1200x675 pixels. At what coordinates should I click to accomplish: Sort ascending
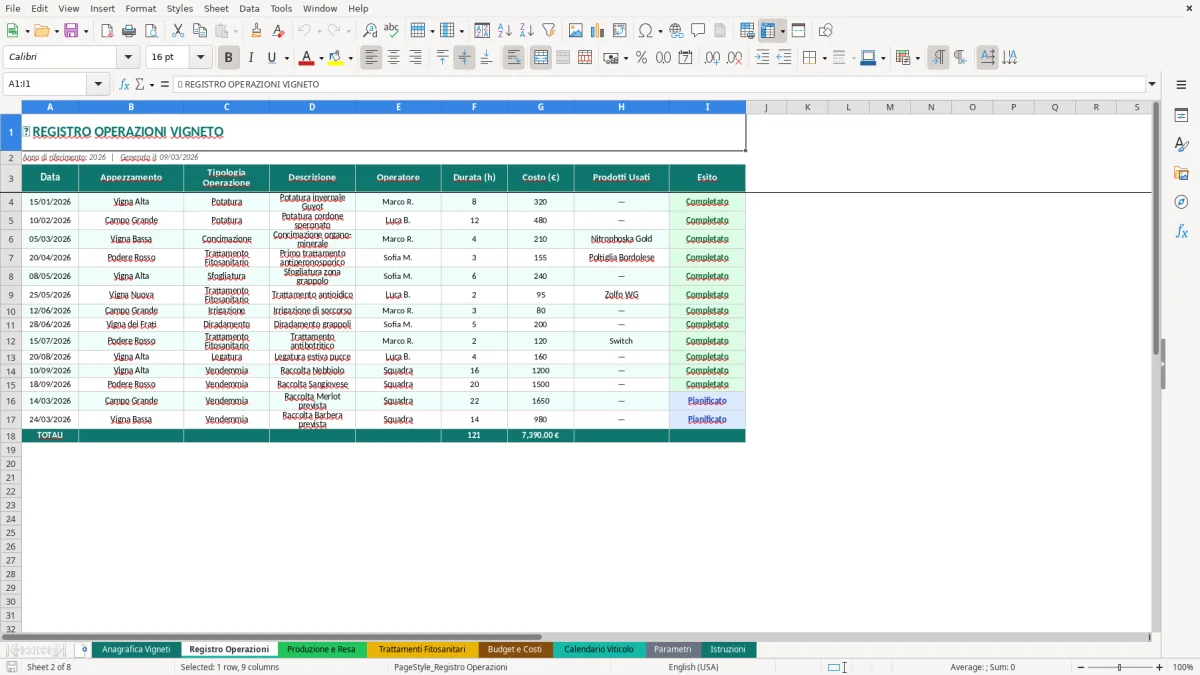click(505, 31)
